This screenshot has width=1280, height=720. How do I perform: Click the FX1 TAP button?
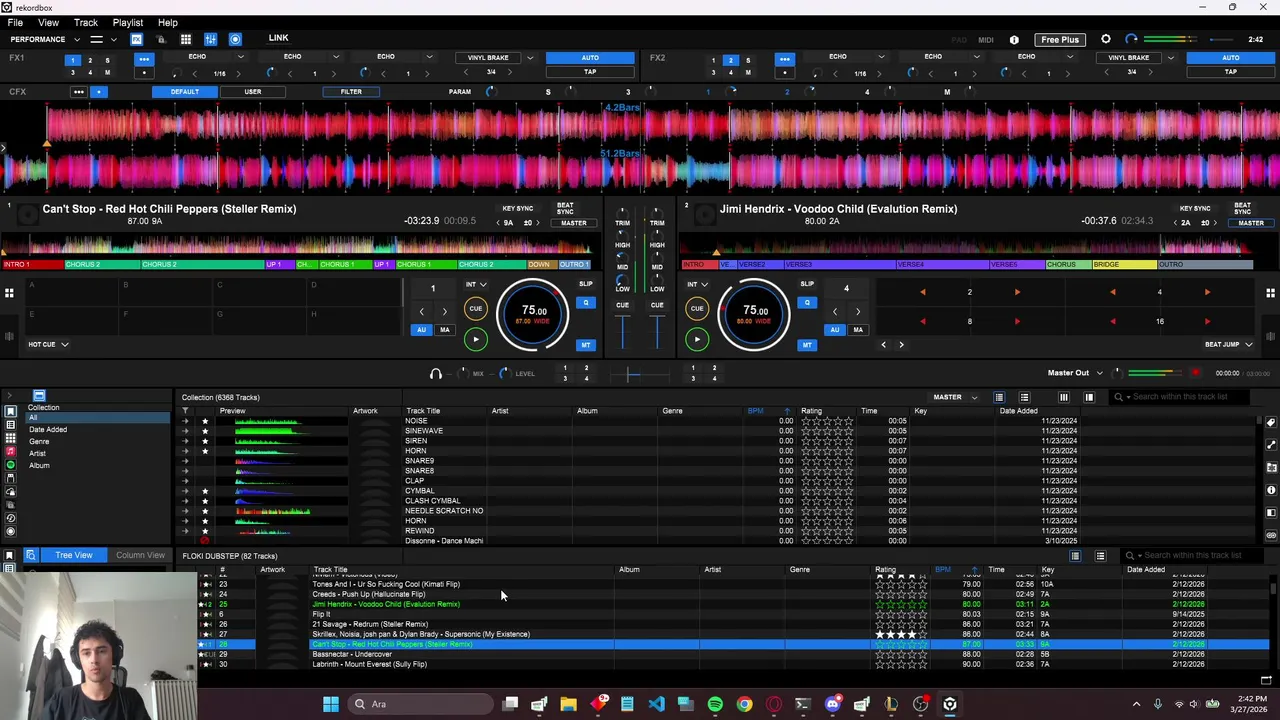[x=590, y=72]
